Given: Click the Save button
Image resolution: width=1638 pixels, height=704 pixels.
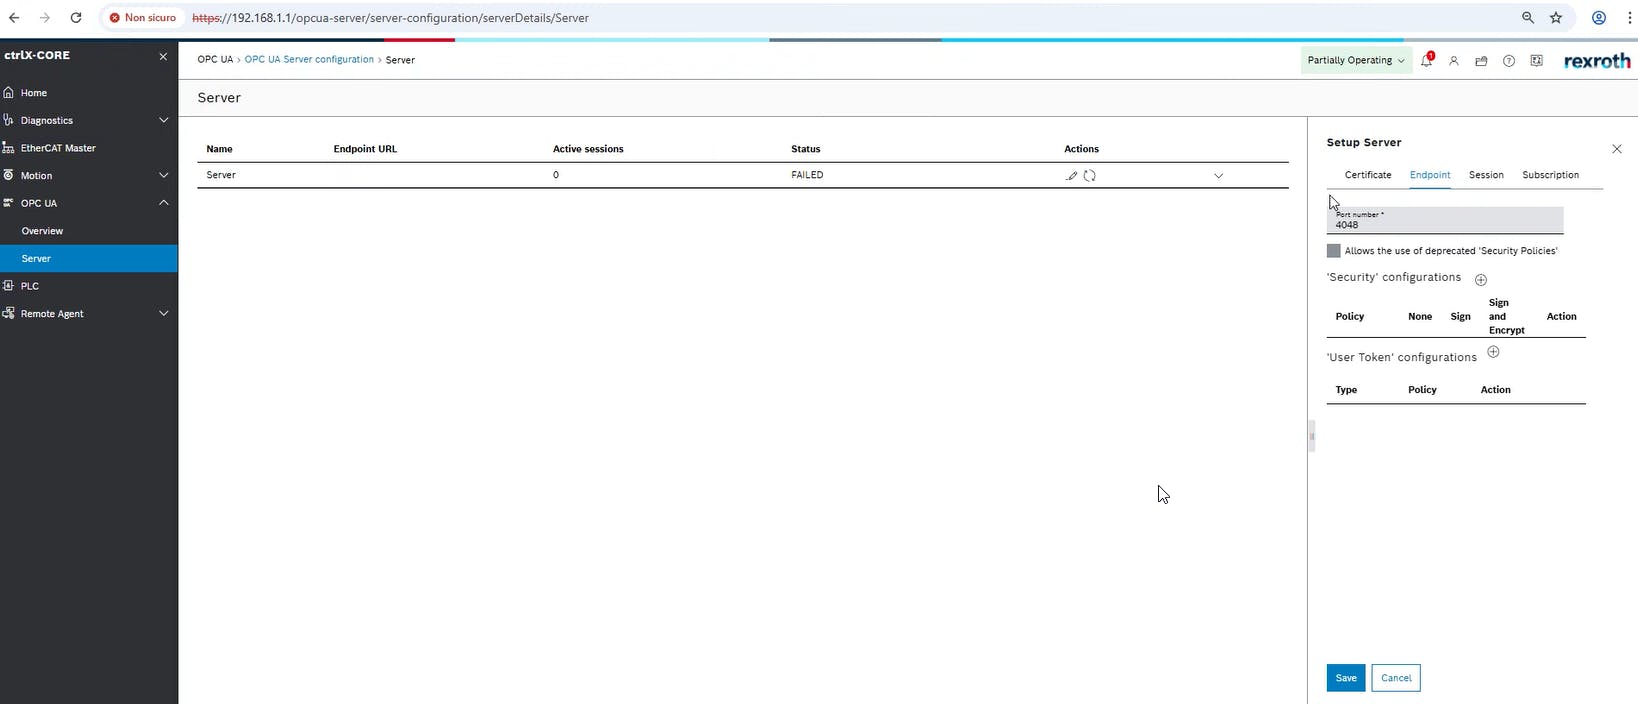Looking at the screenshot, I should pos(1346,678).
